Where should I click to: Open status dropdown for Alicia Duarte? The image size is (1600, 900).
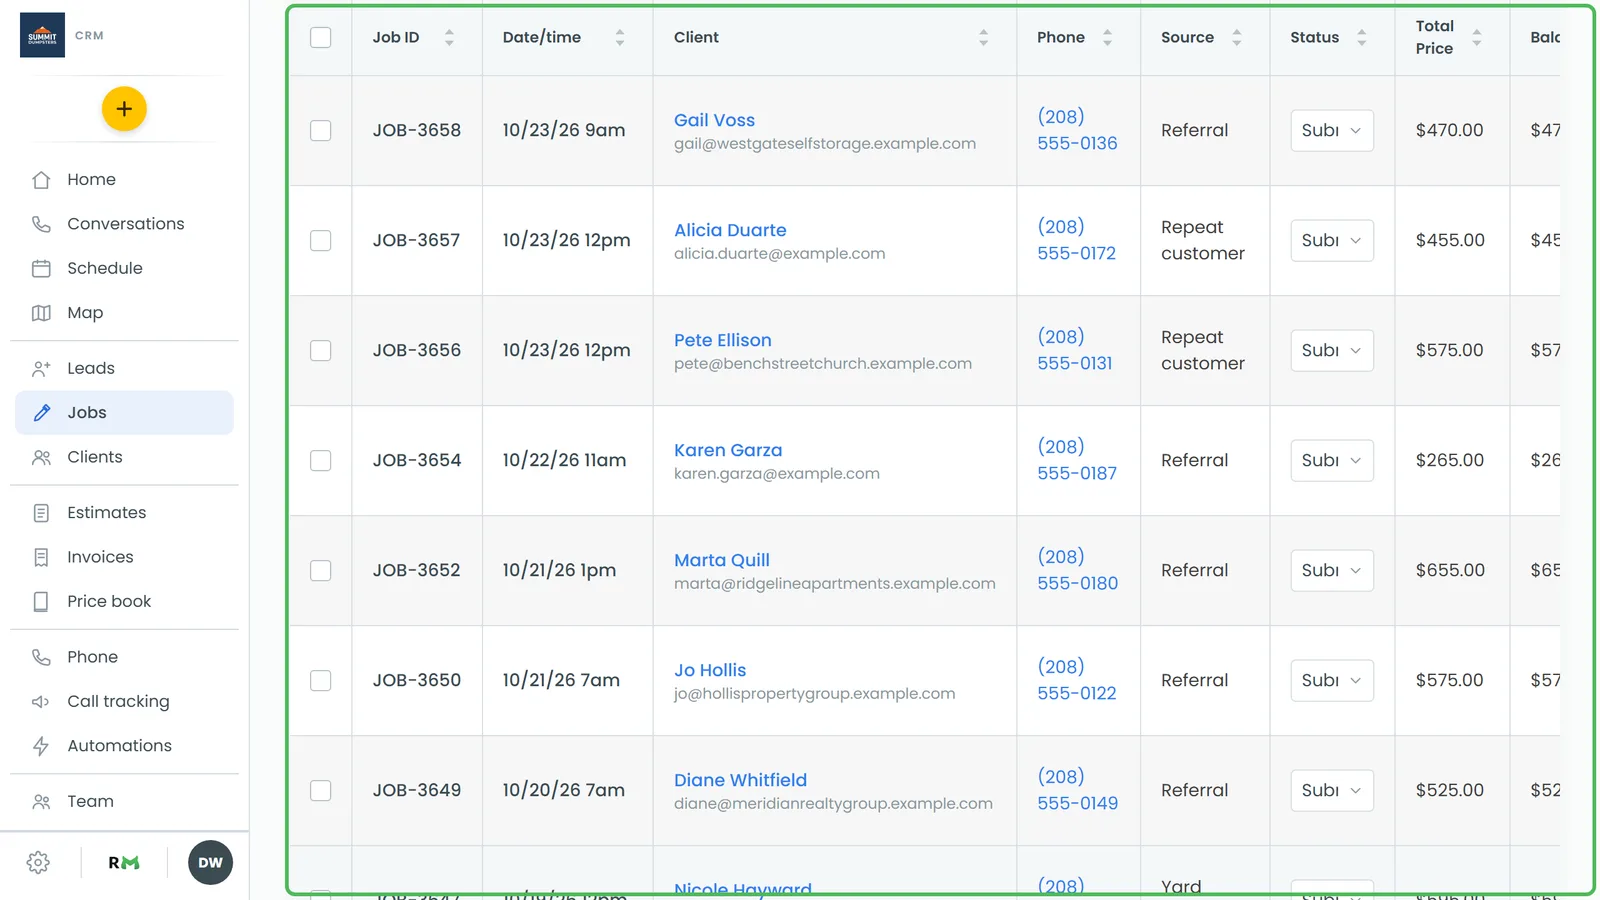point(1332,241)
